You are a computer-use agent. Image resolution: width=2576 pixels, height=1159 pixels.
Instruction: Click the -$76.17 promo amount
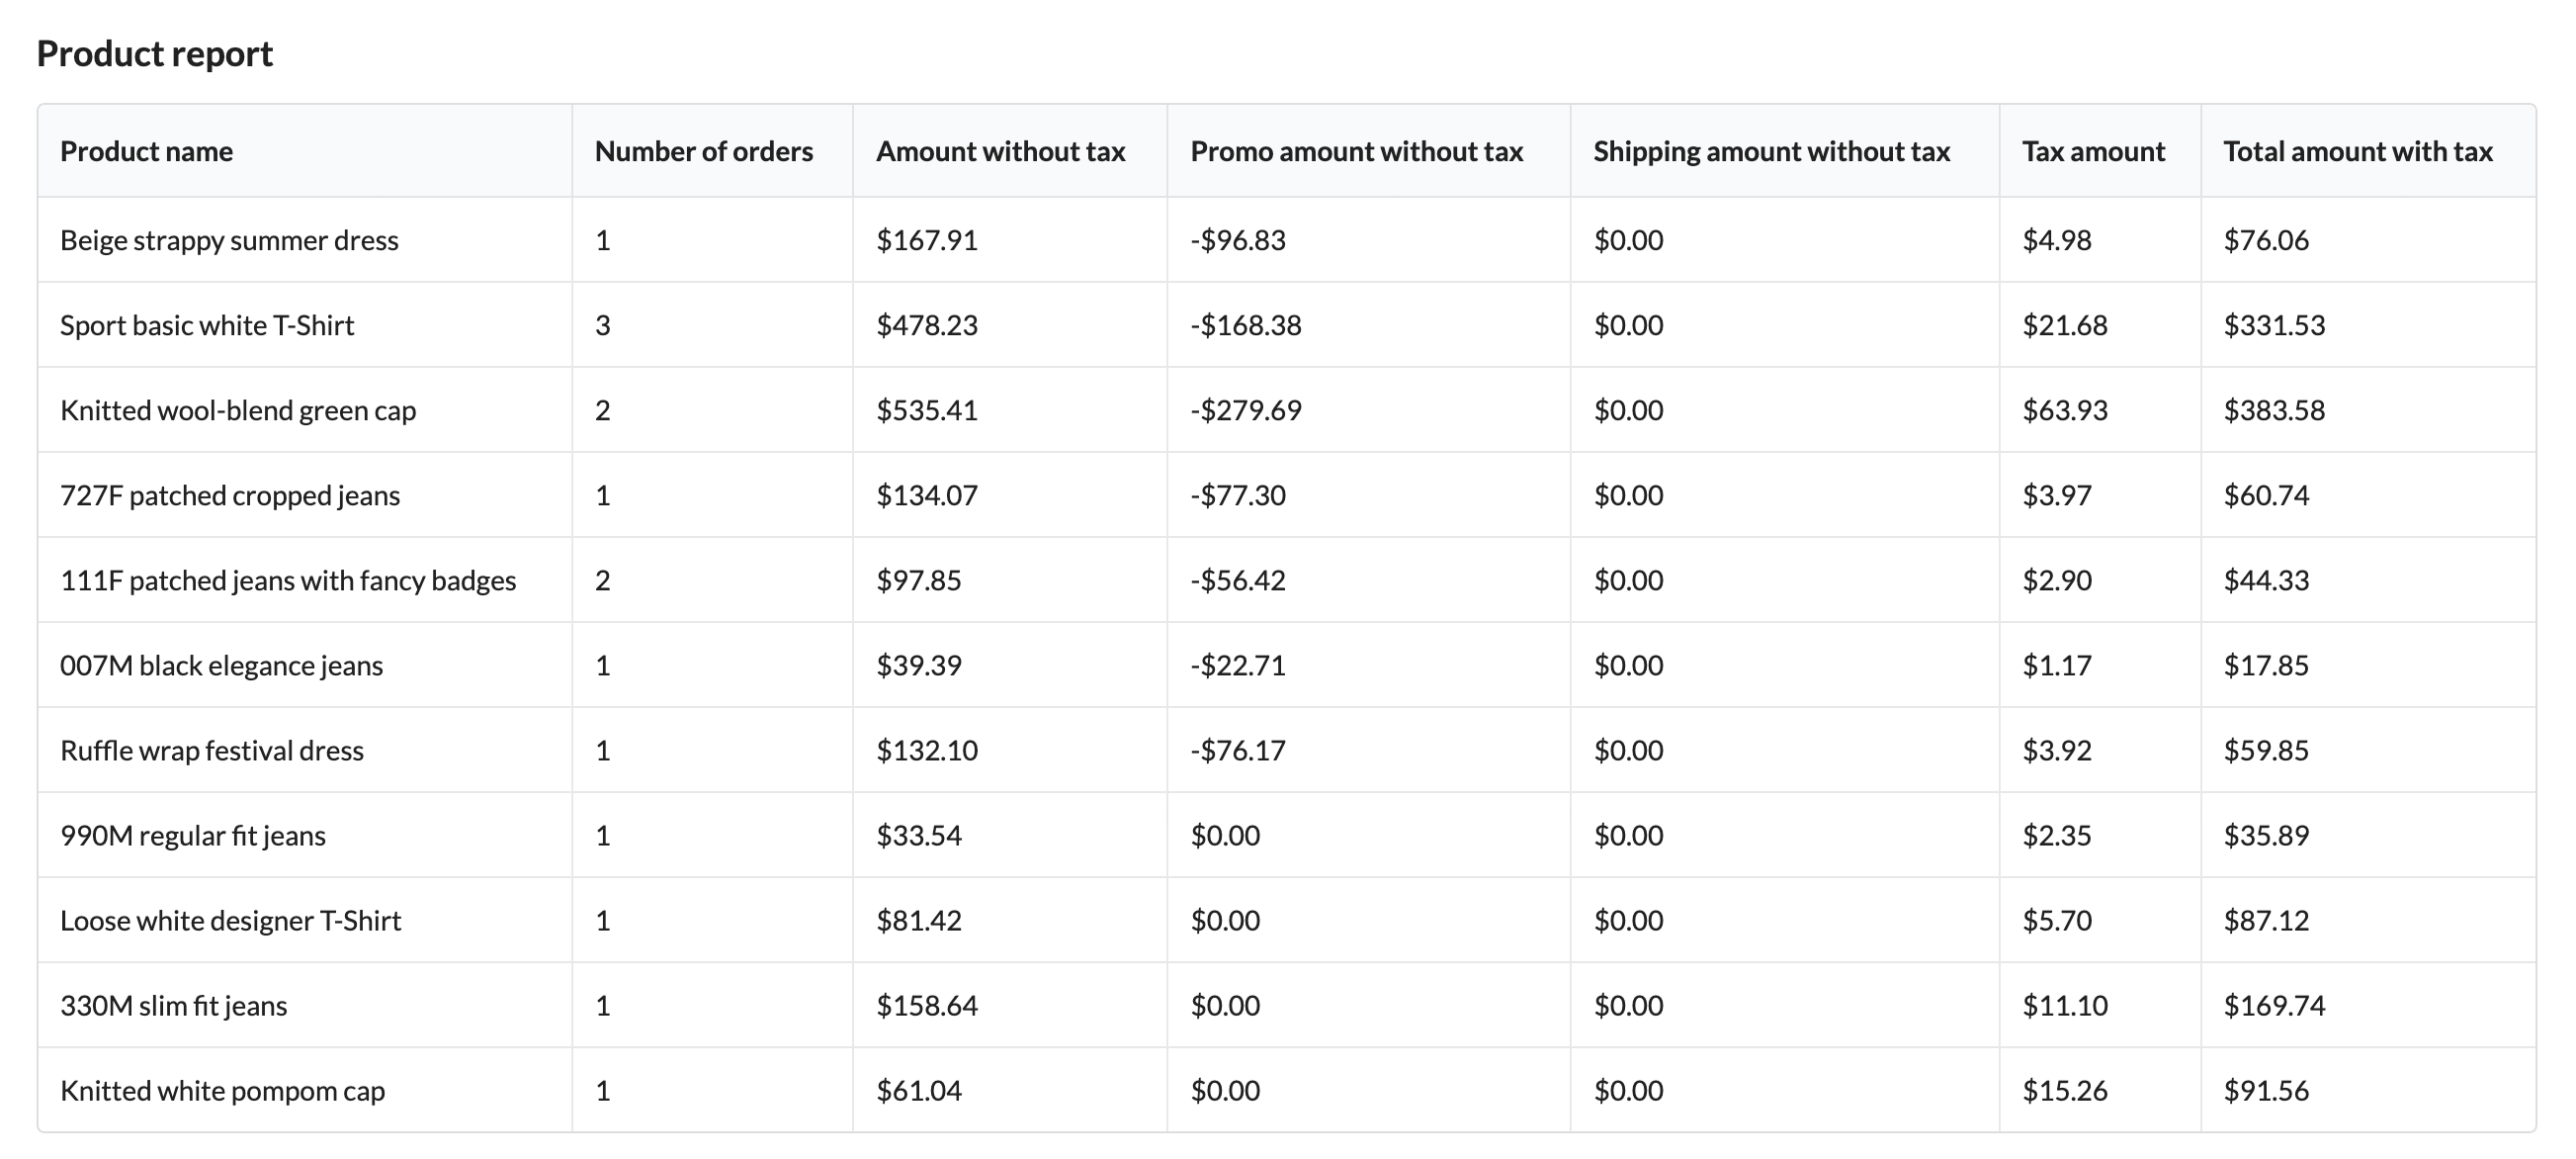click(1238, 750)
